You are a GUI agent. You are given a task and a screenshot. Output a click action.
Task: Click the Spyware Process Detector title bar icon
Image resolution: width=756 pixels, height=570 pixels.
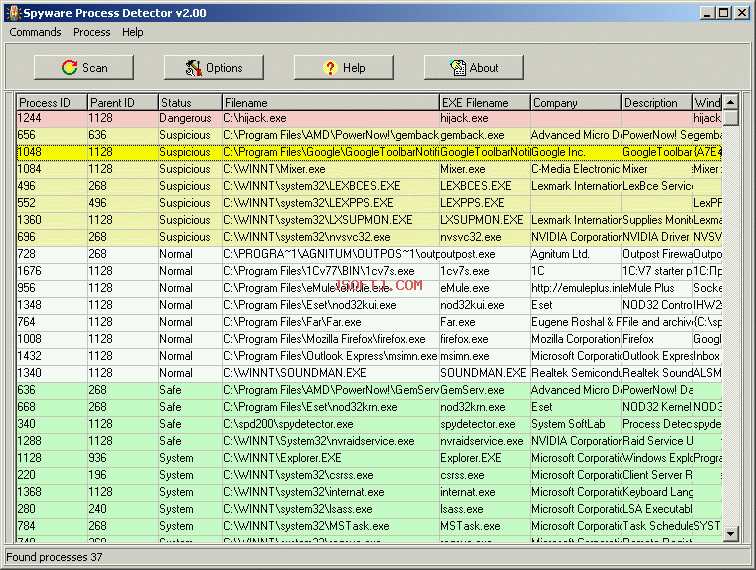click(x=14, y=13)
